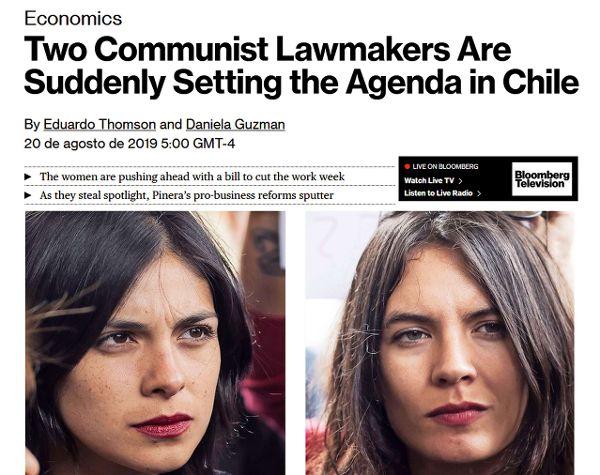The height and width of the screenshot is (475, 600).
Task: Open the left lawmaker photo
Action: (x=155, y=343)
